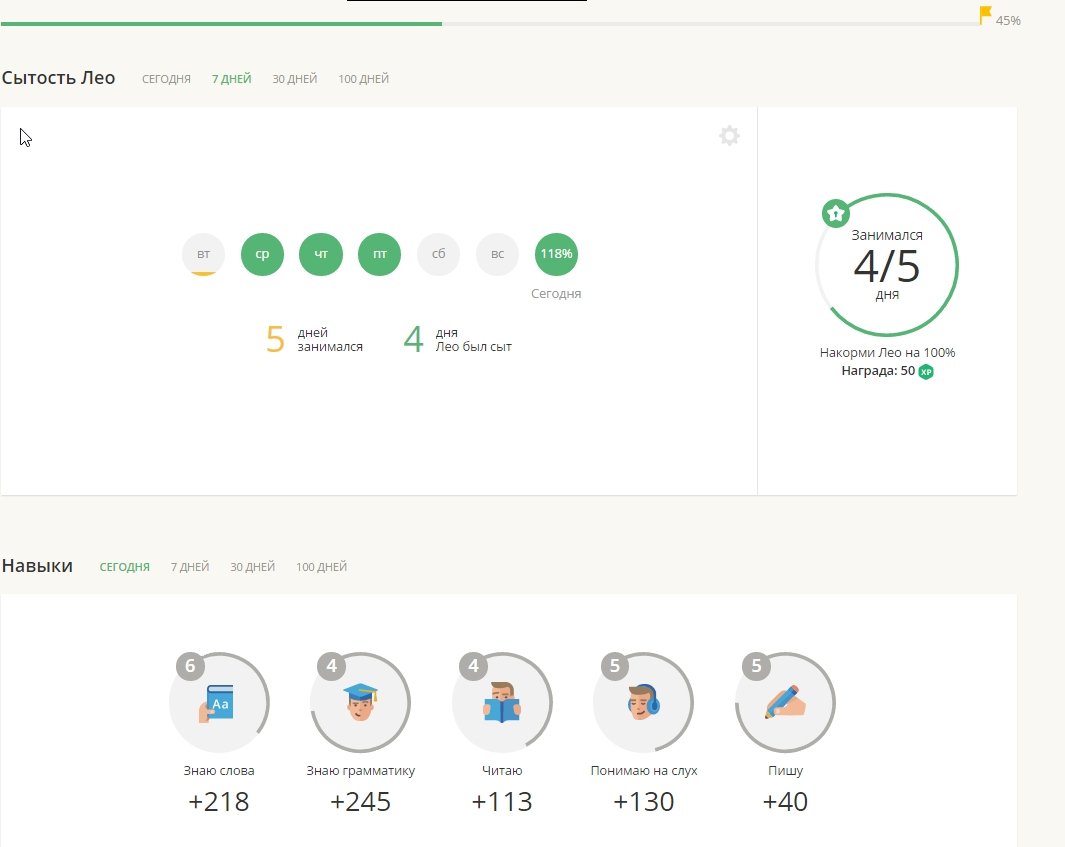The height and width of the screenshot is (847, 1065).
Task: Show 100 дней period for Сытость Лео
Action: coord(363,79)
